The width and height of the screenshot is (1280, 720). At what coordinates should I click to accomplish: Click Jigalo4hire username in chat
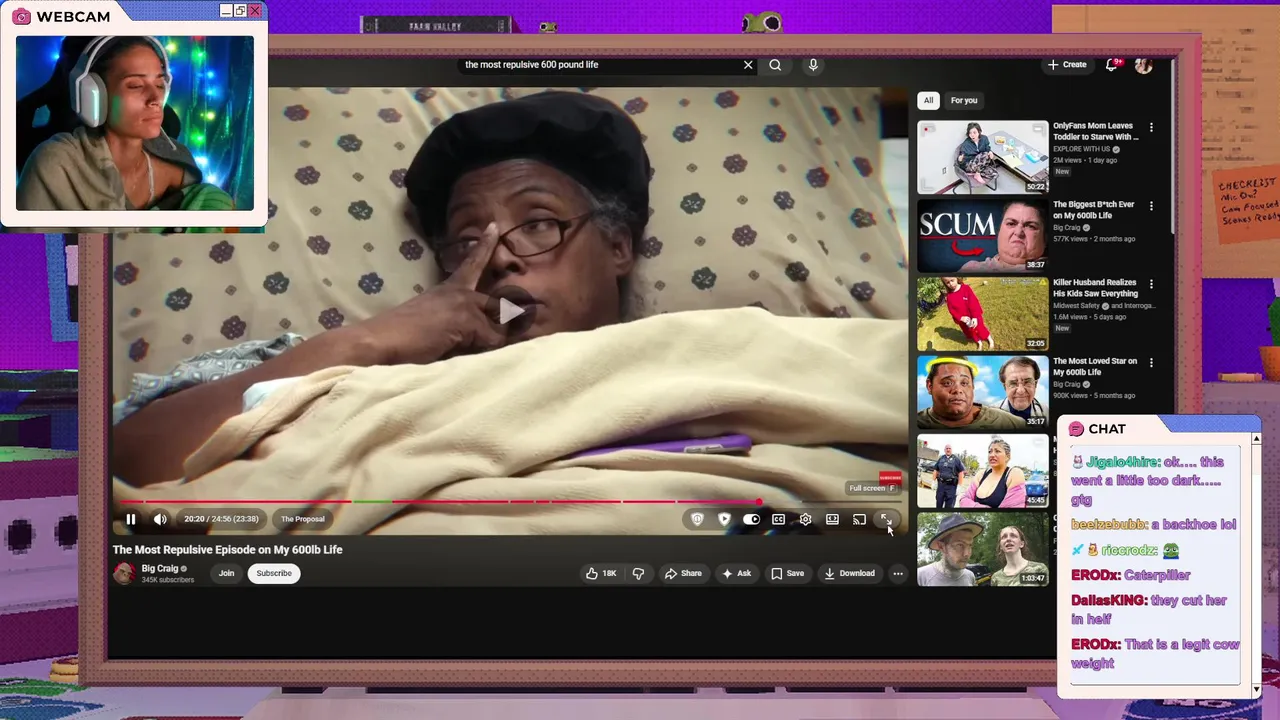(1123, 462)
